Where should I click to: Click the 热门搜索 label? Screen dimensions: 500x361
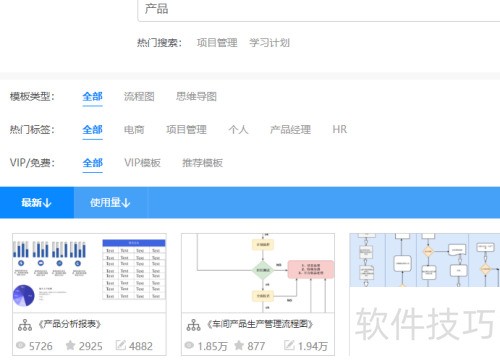(160, 43)
